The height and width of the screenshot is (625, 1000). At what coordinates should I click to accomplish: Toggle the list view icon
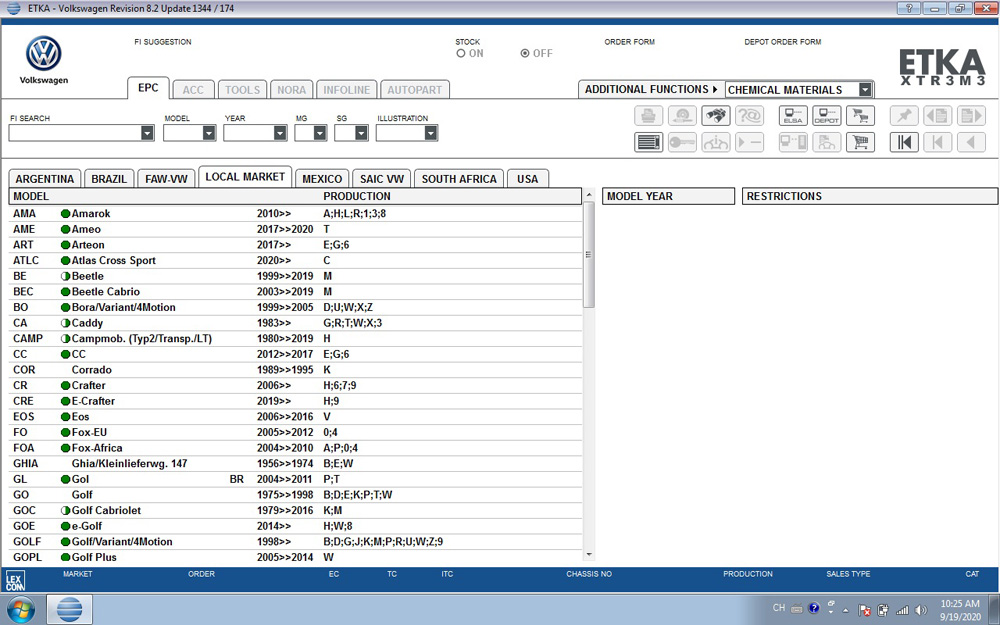[649, 142]
